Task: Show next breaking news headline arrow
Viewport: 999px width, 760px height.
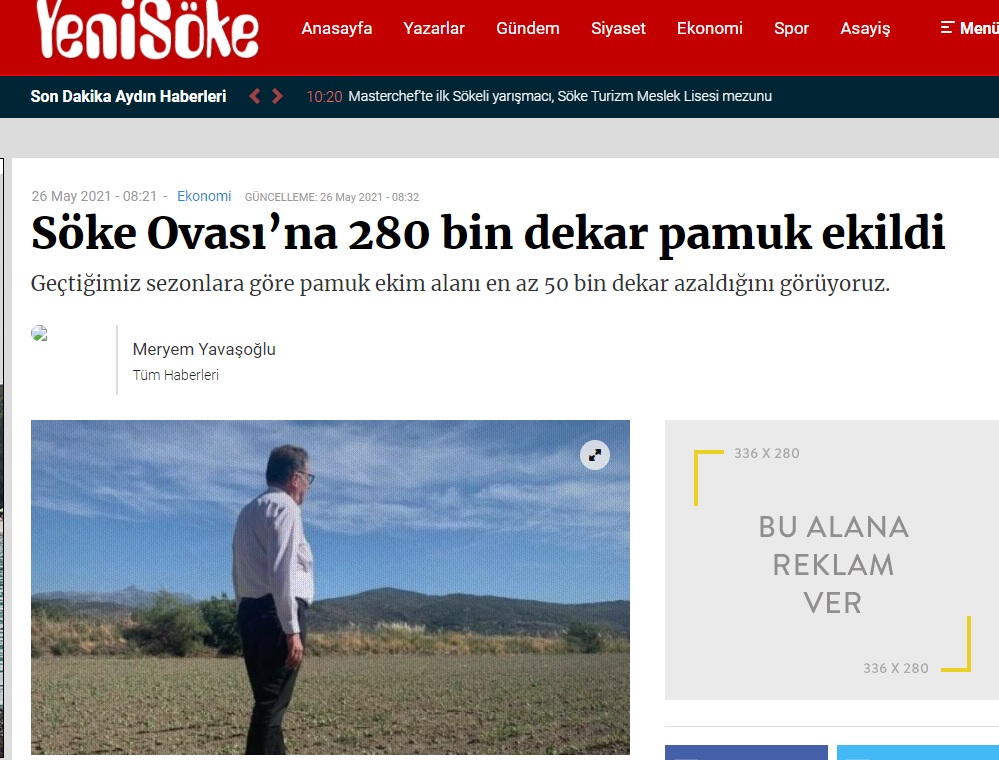Action: pos(277,96)
